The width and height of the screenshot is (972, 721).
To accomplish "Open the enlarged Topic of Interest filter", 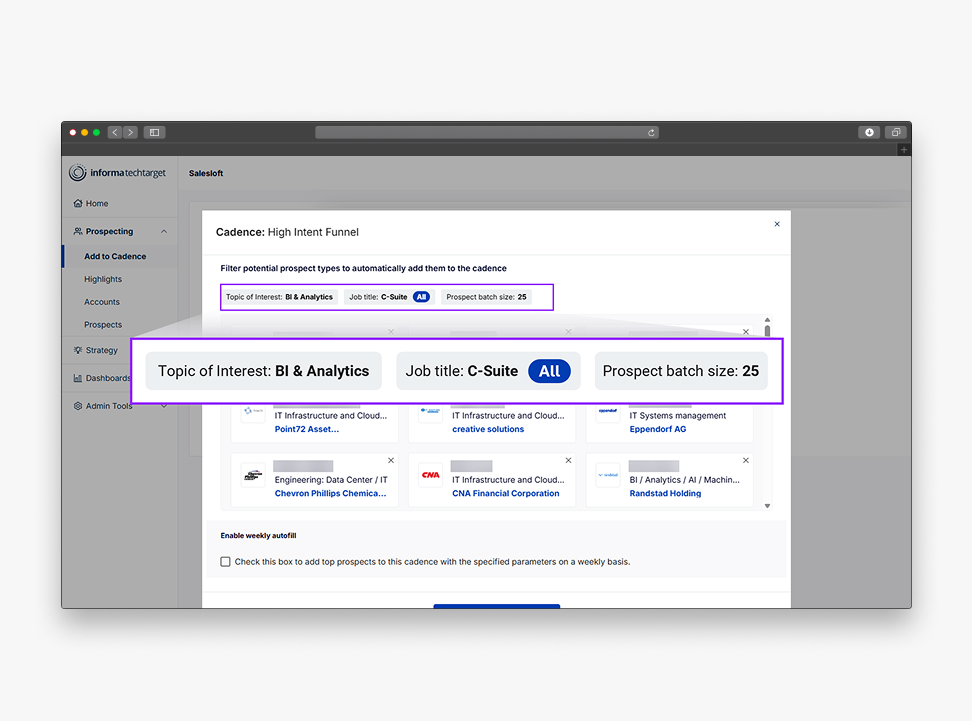I will 263,371.
